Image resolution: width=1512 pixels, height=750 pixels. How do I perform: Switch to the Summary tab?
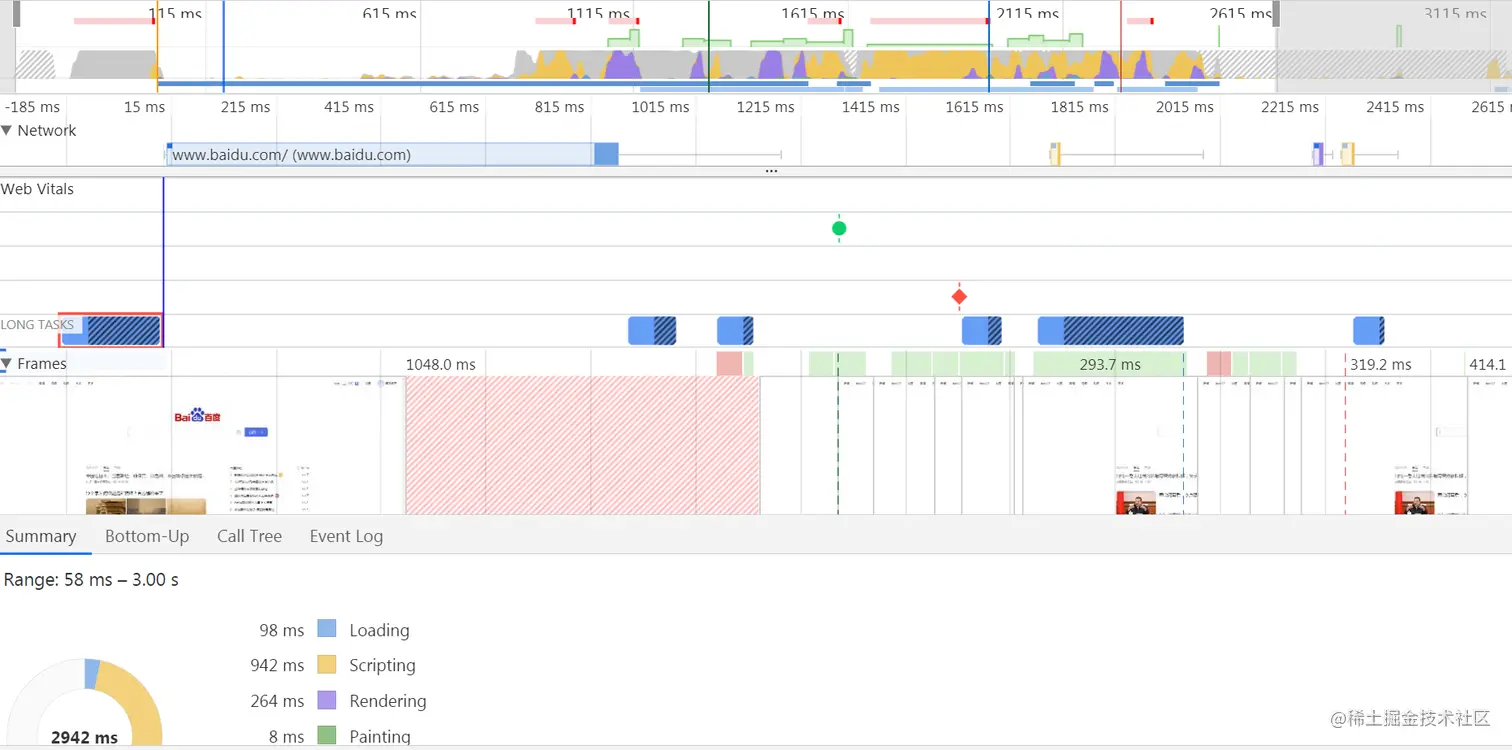(41, 536)
